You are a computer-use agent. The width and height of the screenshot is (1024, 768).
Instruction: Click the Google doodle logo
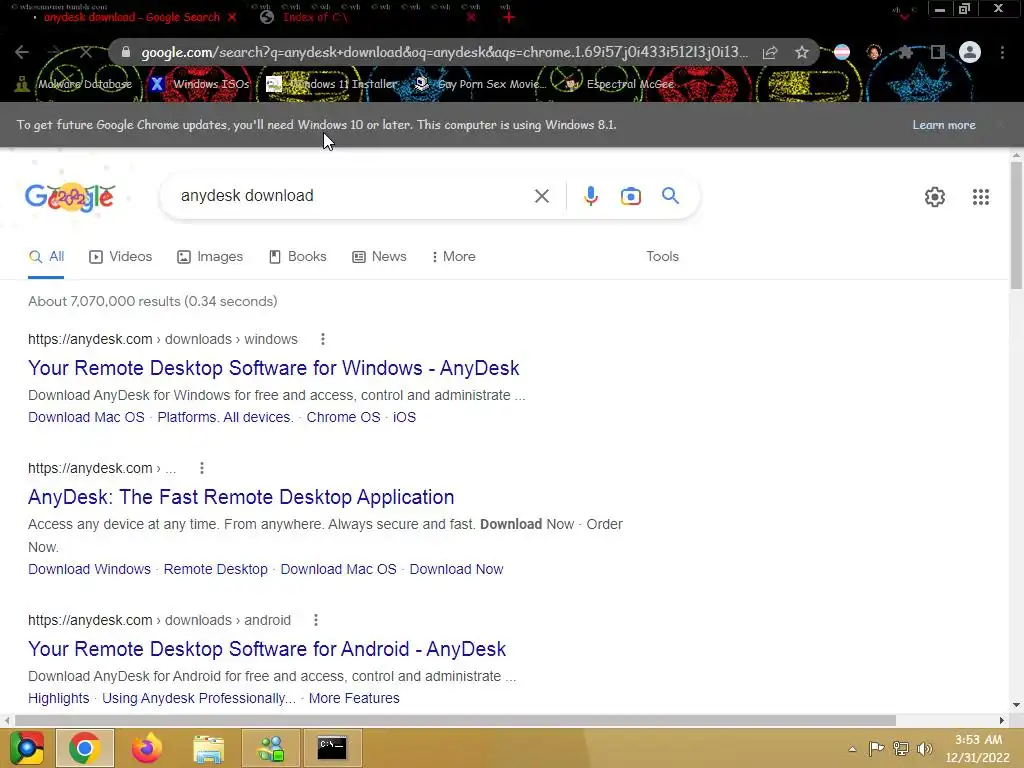(70, 197)
